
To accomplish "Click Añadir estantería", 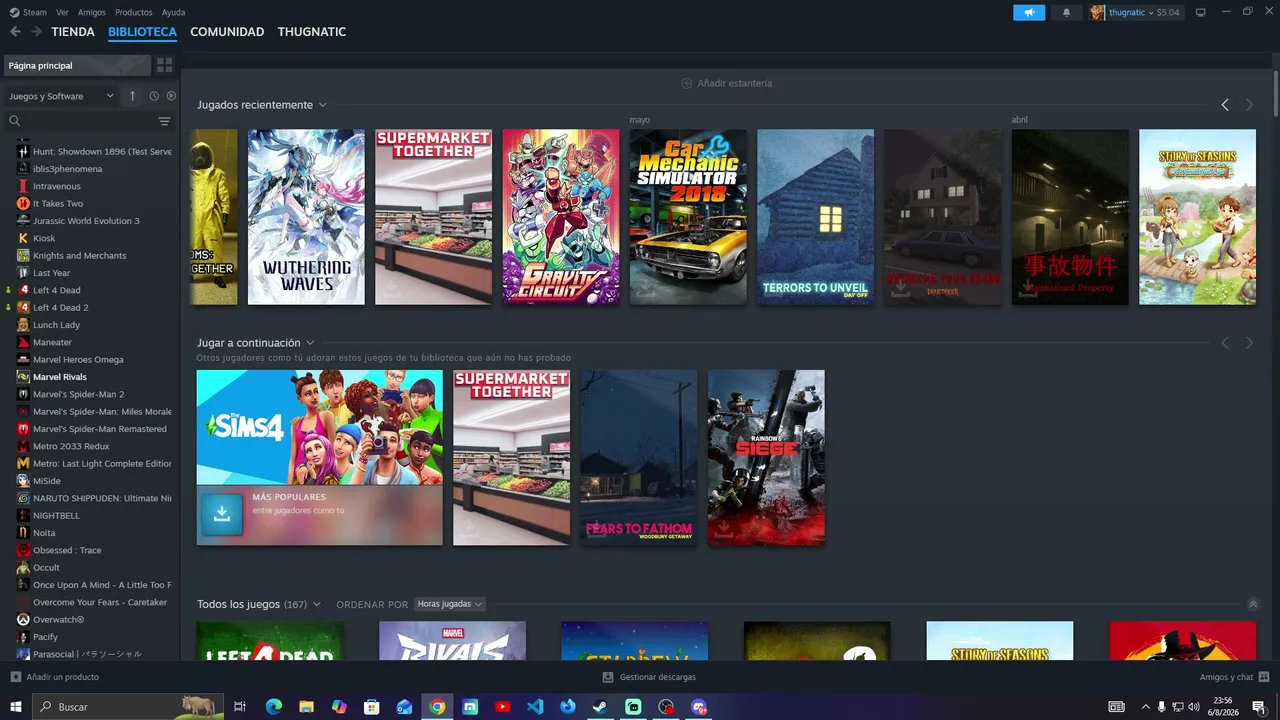I will tap(727, 83).
